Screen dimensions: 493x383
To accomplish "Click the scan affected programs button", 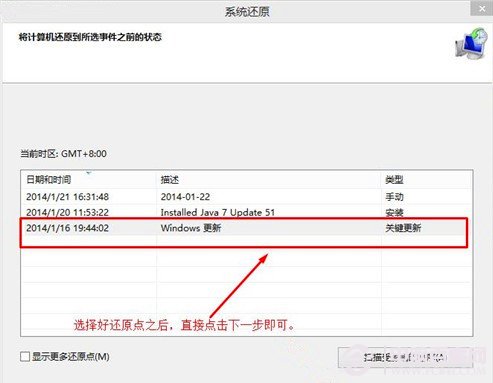I will tap(405, 357).
